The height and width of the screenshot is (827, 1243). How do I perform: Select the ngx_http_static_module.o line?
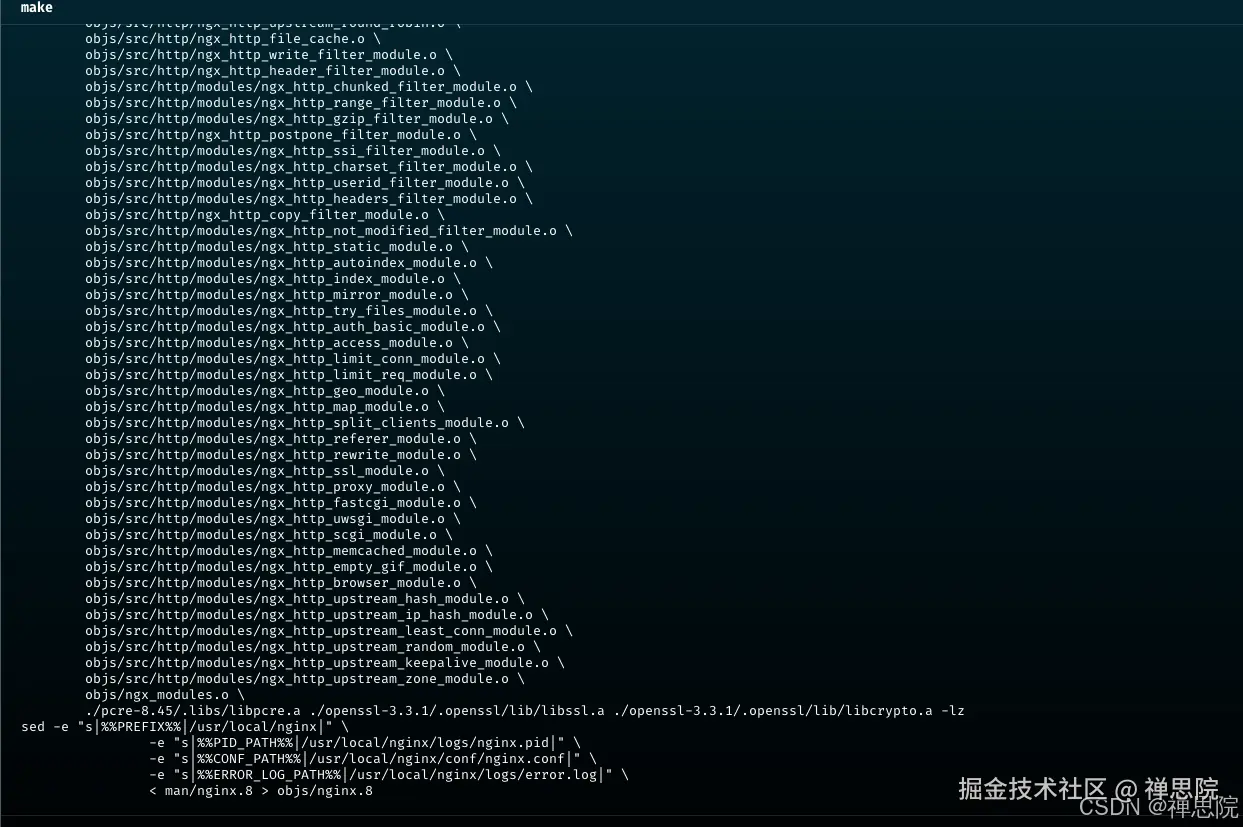pyautogui.click(x=276, y=247)
